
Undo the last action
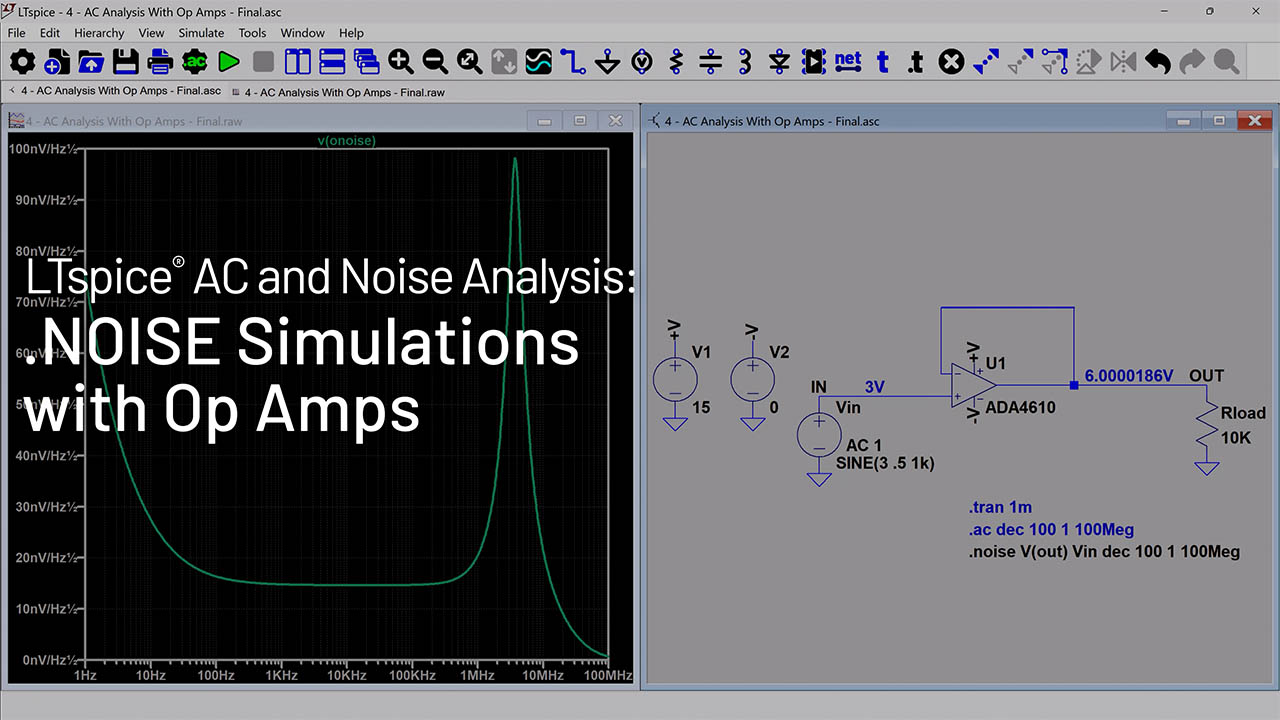pyautogui.click(x=1158, y=62)
